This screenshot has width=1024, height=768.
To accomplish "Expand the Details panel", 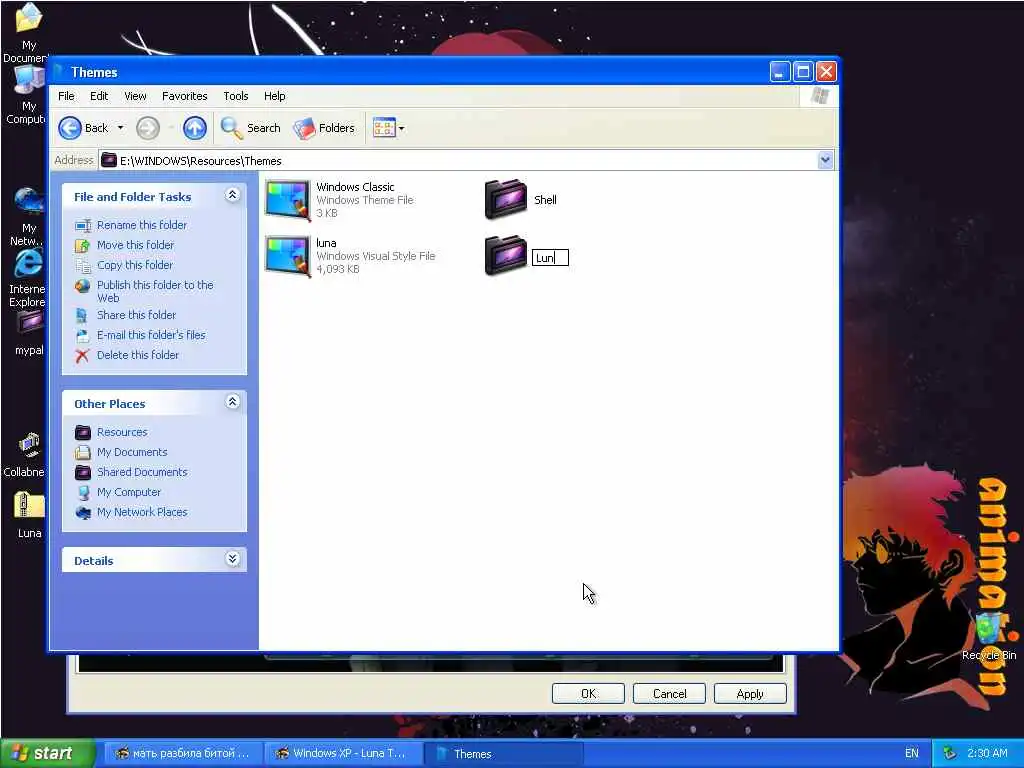I will [x=232, y=559].
